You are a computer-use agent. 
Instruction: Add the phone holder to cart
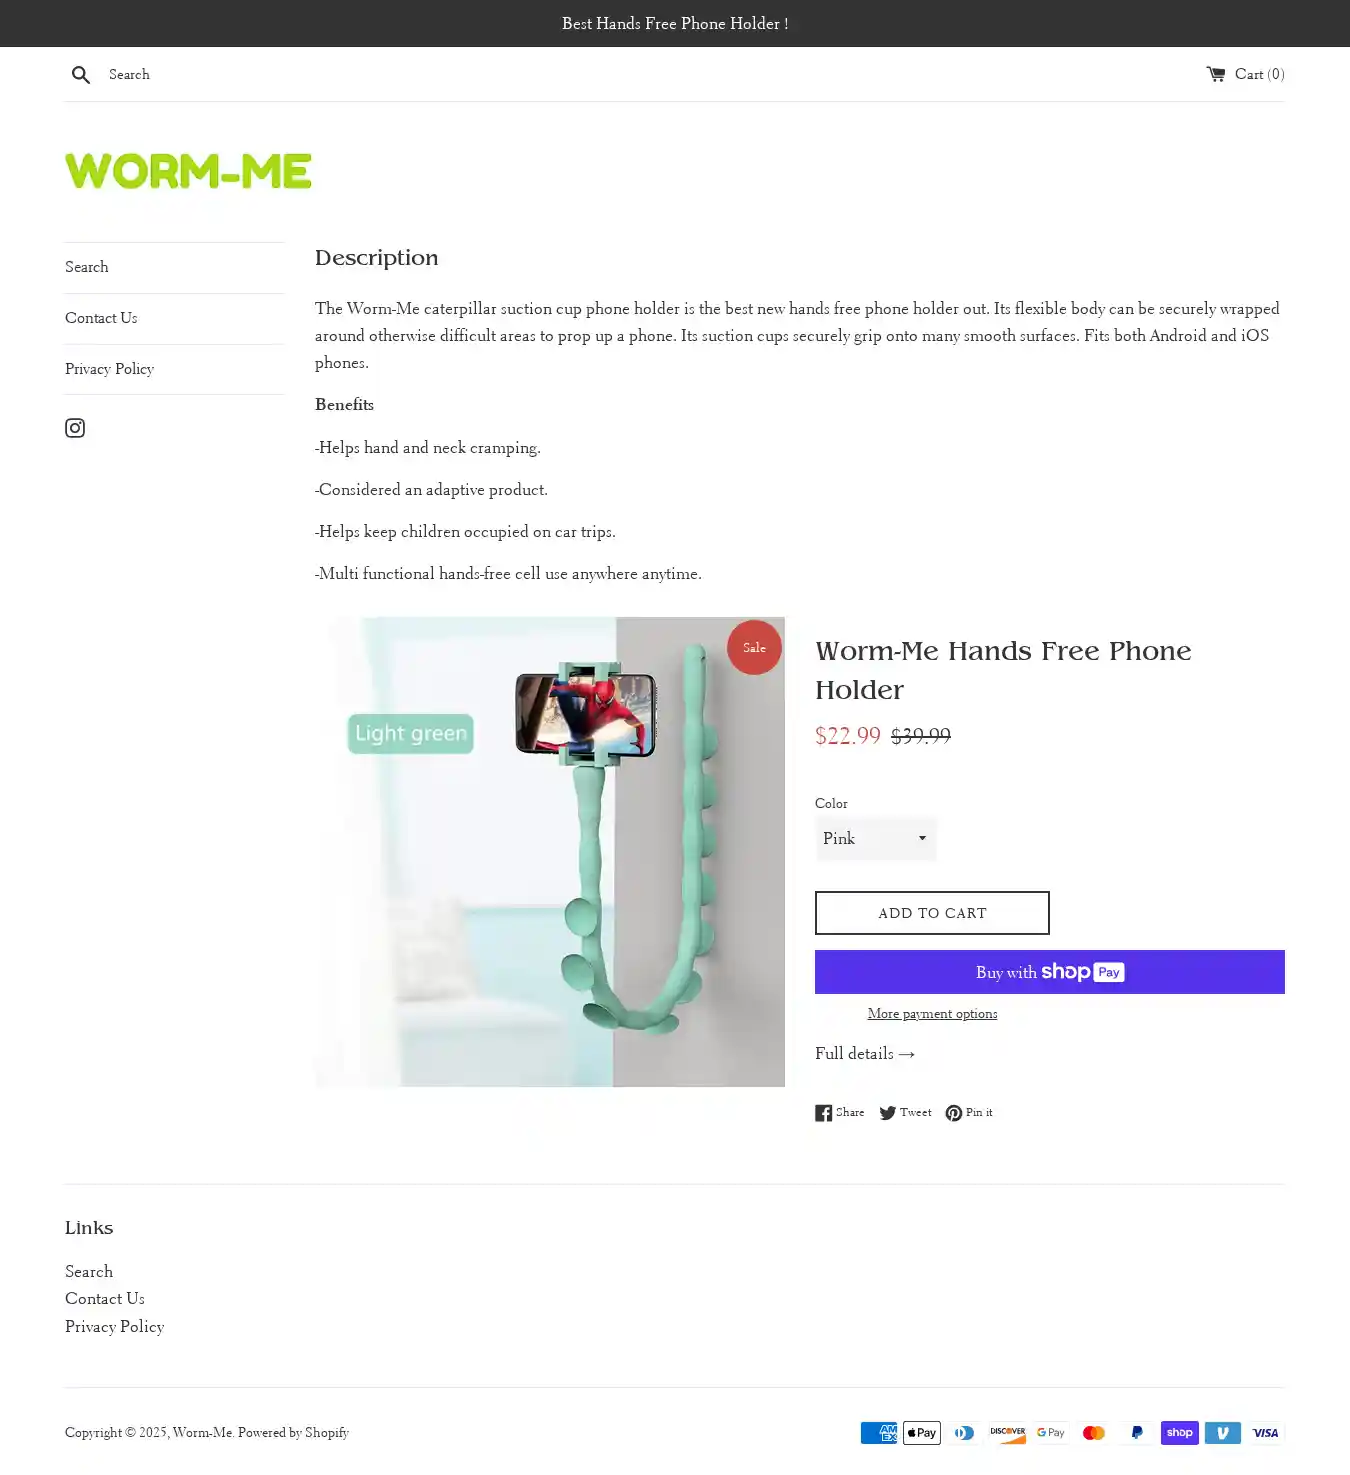click(x=932, y=913)
